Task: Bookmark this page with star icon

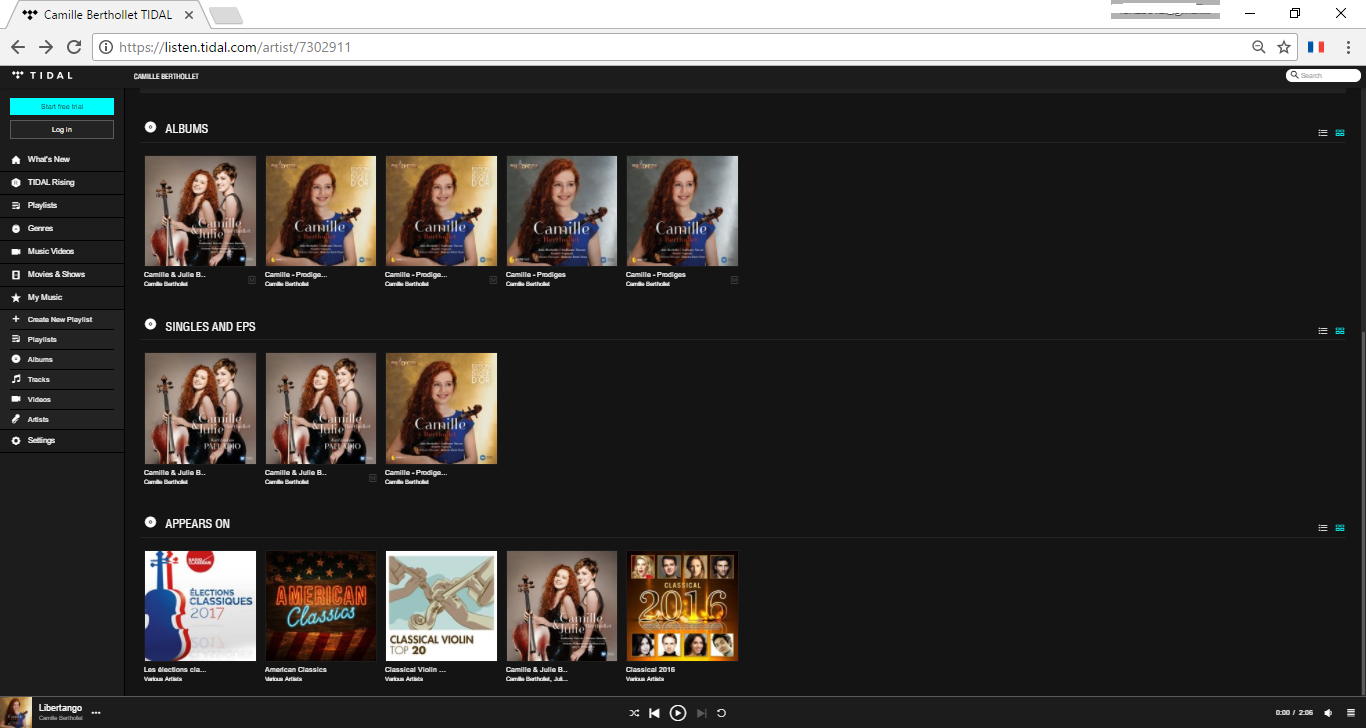Action: pos(1284,47)
